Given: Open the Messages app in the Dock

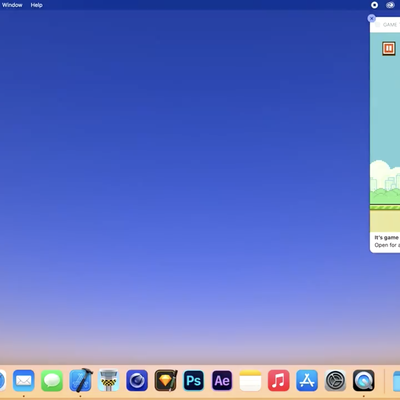Looking at the screenshot, I should tap(52, 380).
